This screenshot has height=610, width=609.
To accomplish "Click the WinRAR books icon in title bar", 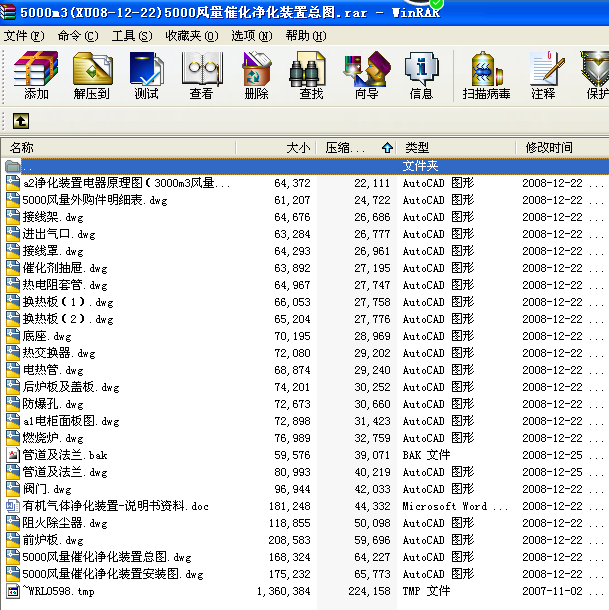I will (8, 12).
